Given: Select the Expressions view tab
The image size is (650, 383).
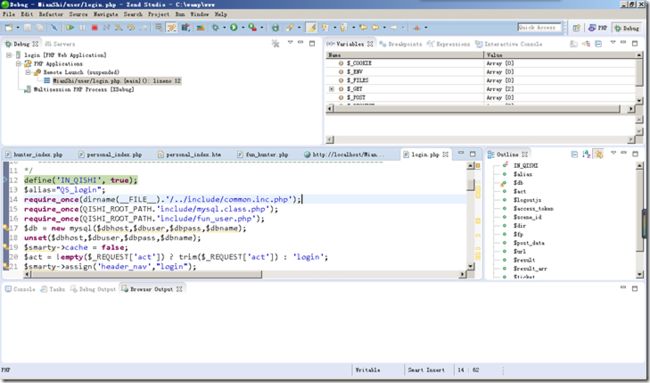Looking at the screenshot, I should tap(449, 44).
